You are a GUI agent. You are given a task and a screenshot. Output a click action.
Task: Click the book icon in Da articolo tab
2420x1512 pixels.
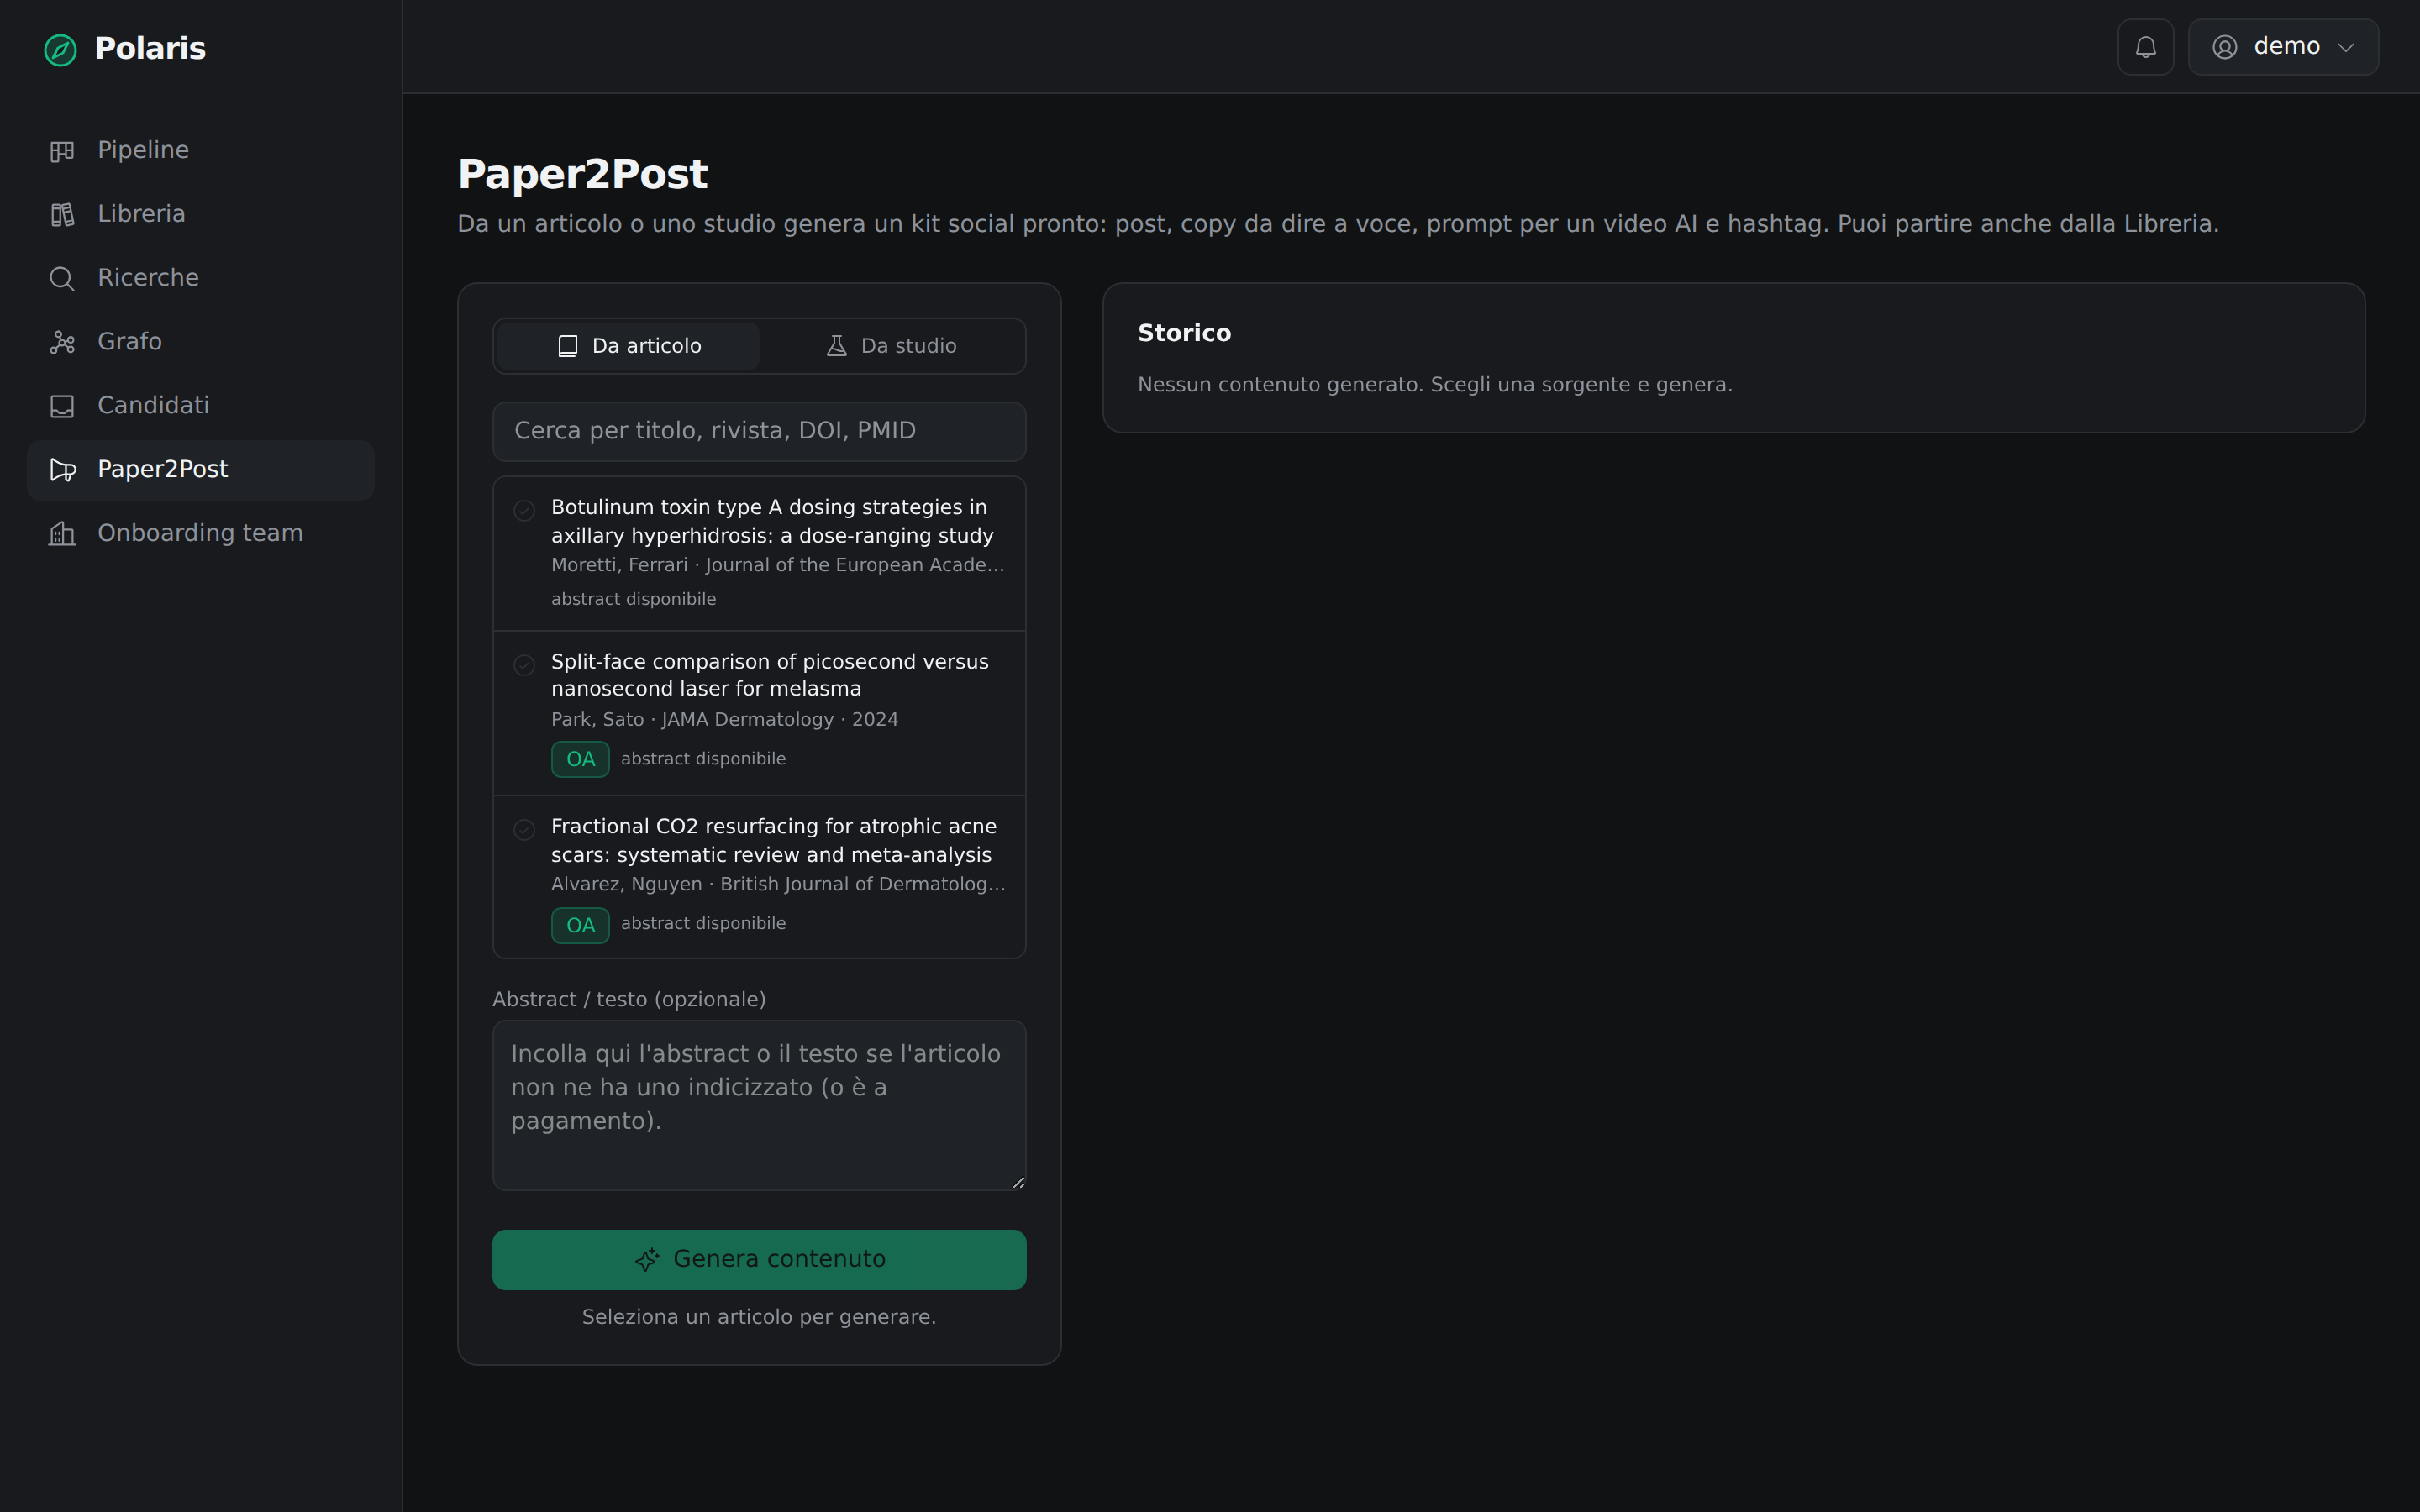click(x=567, y=346)
